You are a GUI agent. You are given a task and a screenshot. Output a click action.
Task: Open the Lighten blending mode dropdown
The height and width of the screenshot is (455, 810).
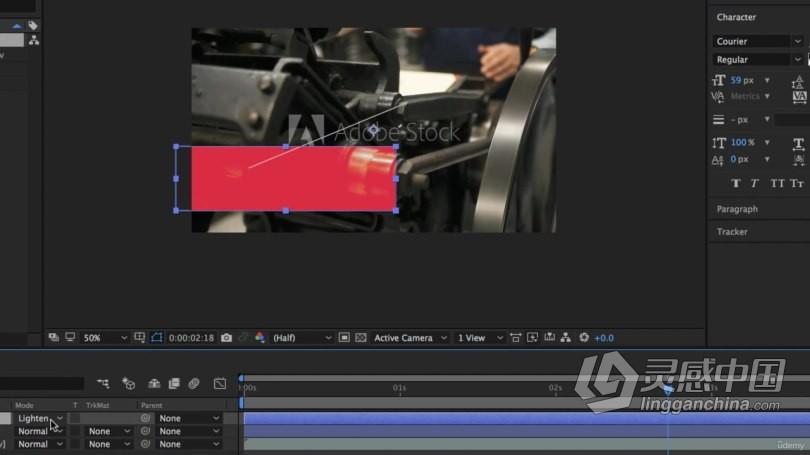[x=40, y=418]
